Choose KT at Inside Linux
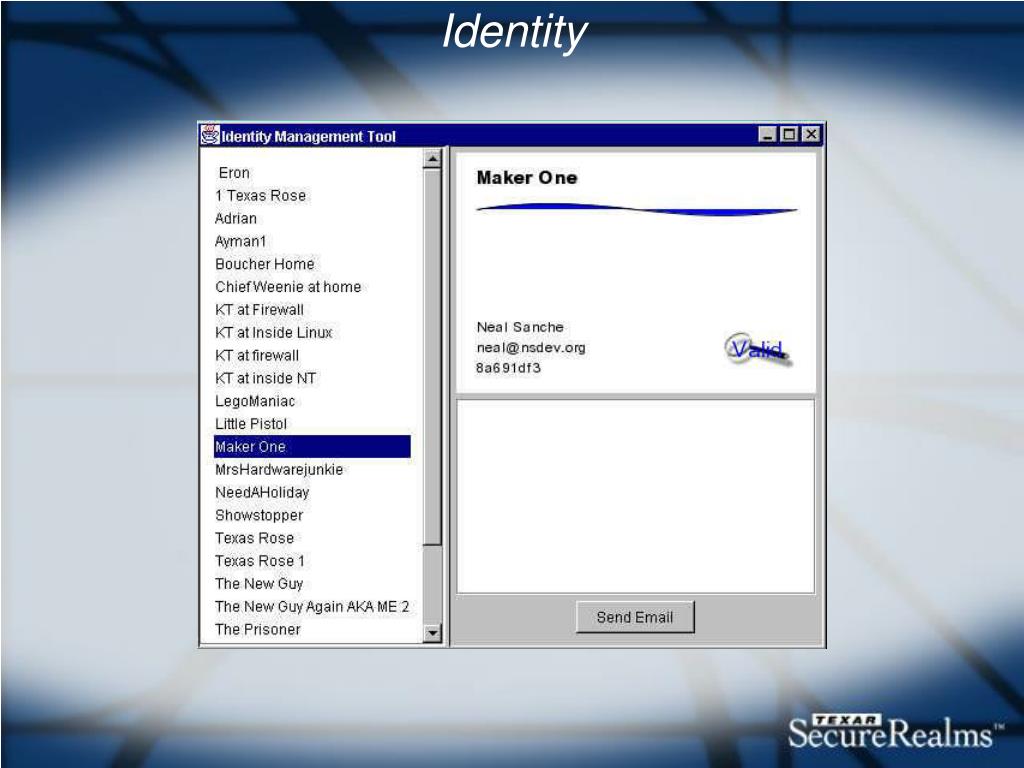The image size is (1024, 768). [x=274, y=333]
